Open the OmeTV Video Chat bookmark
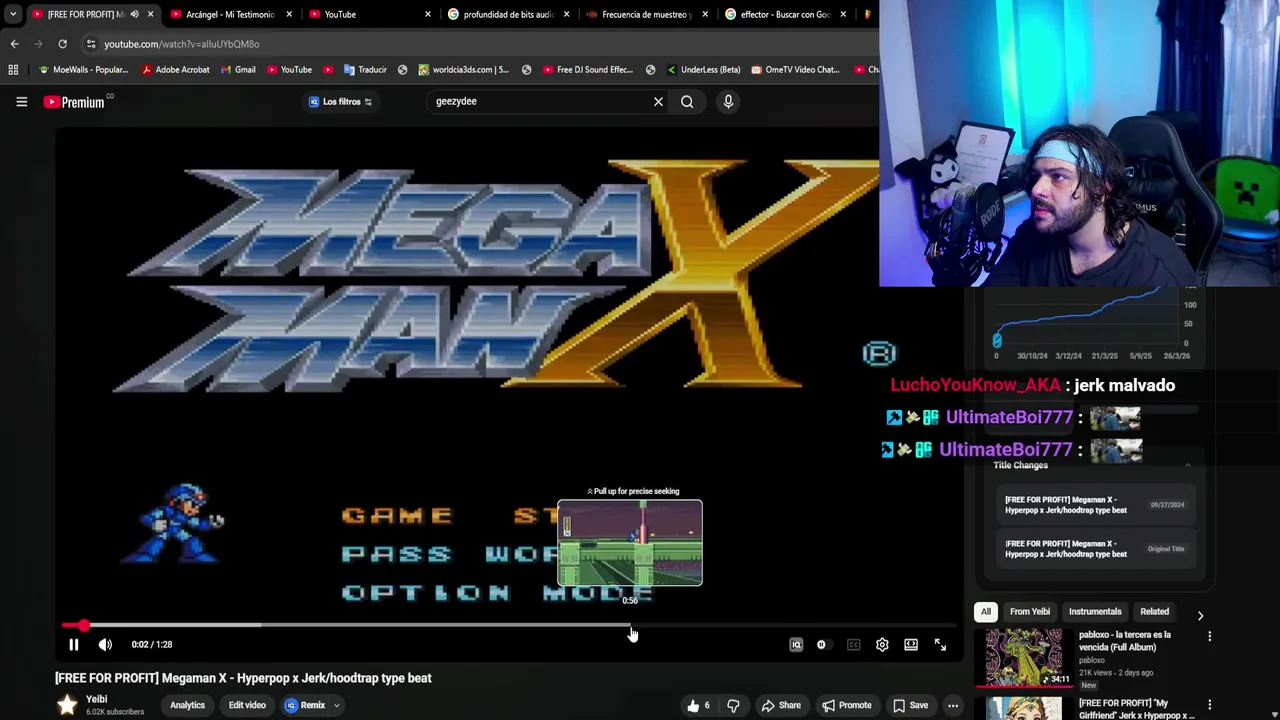The image size is (1280, 720). tap(795, 70)
